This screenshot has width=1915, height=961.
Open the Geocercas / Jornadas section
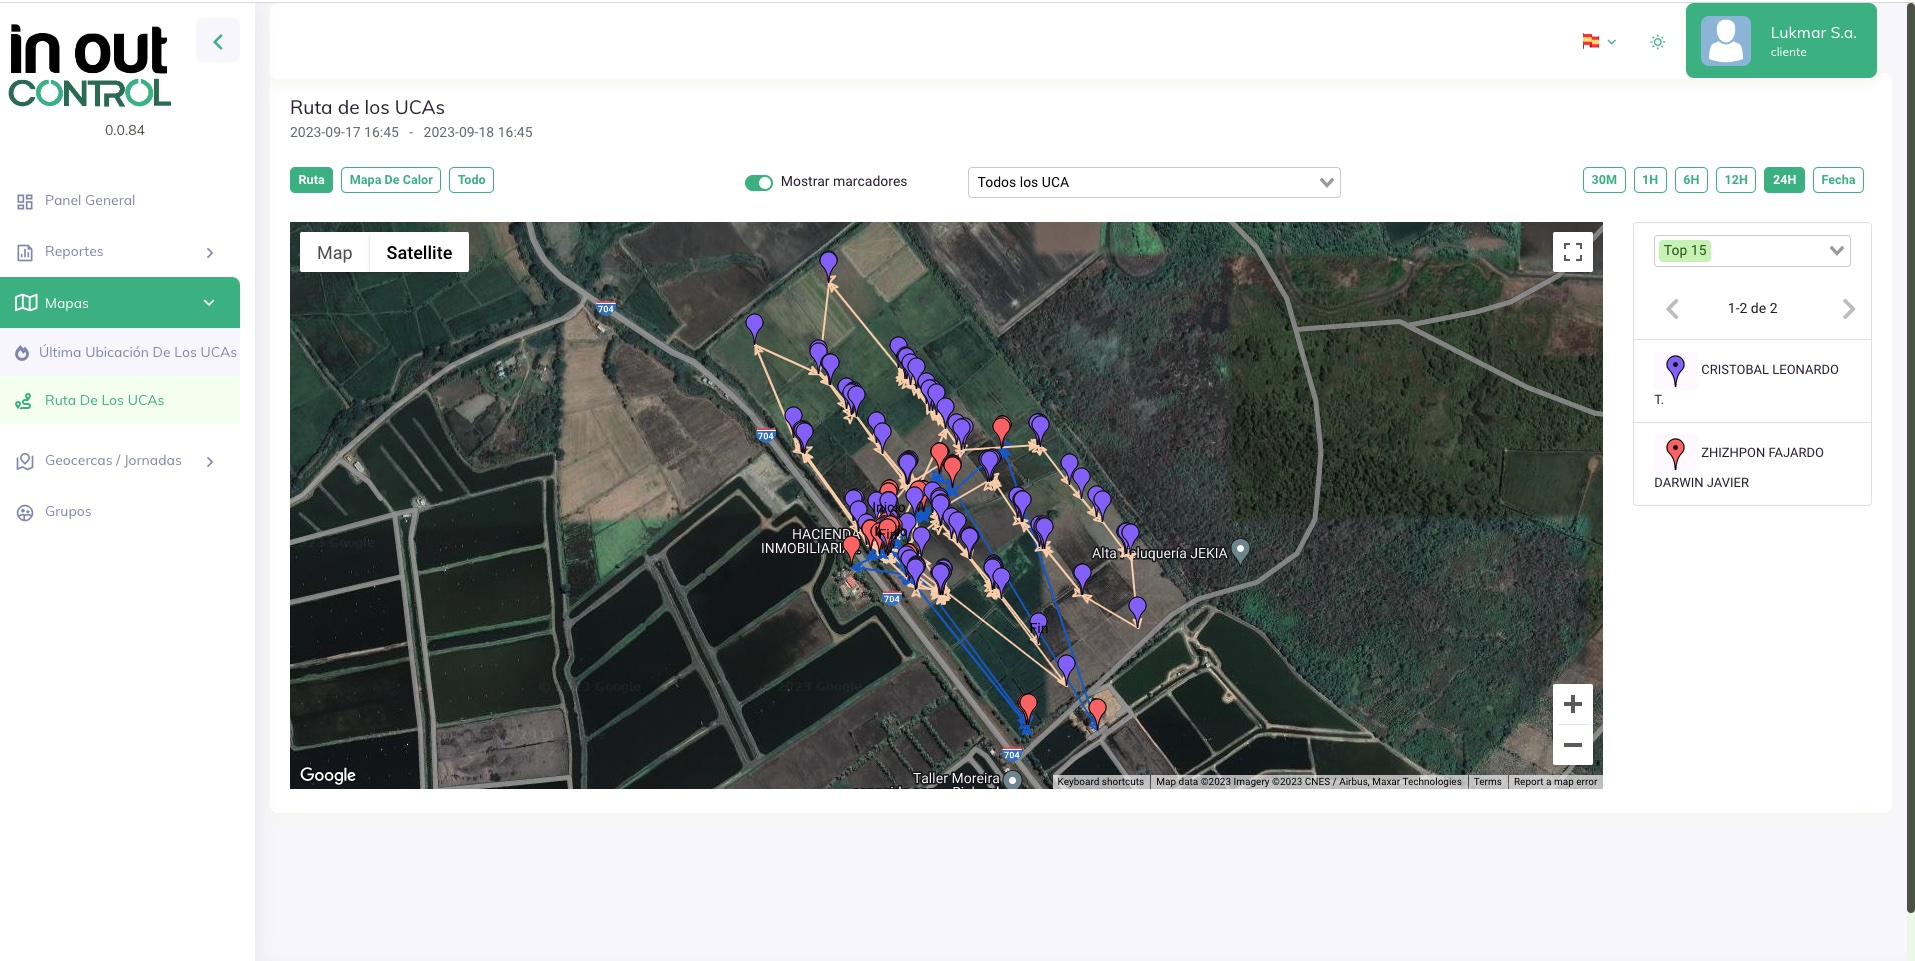[x=113, y=460]
